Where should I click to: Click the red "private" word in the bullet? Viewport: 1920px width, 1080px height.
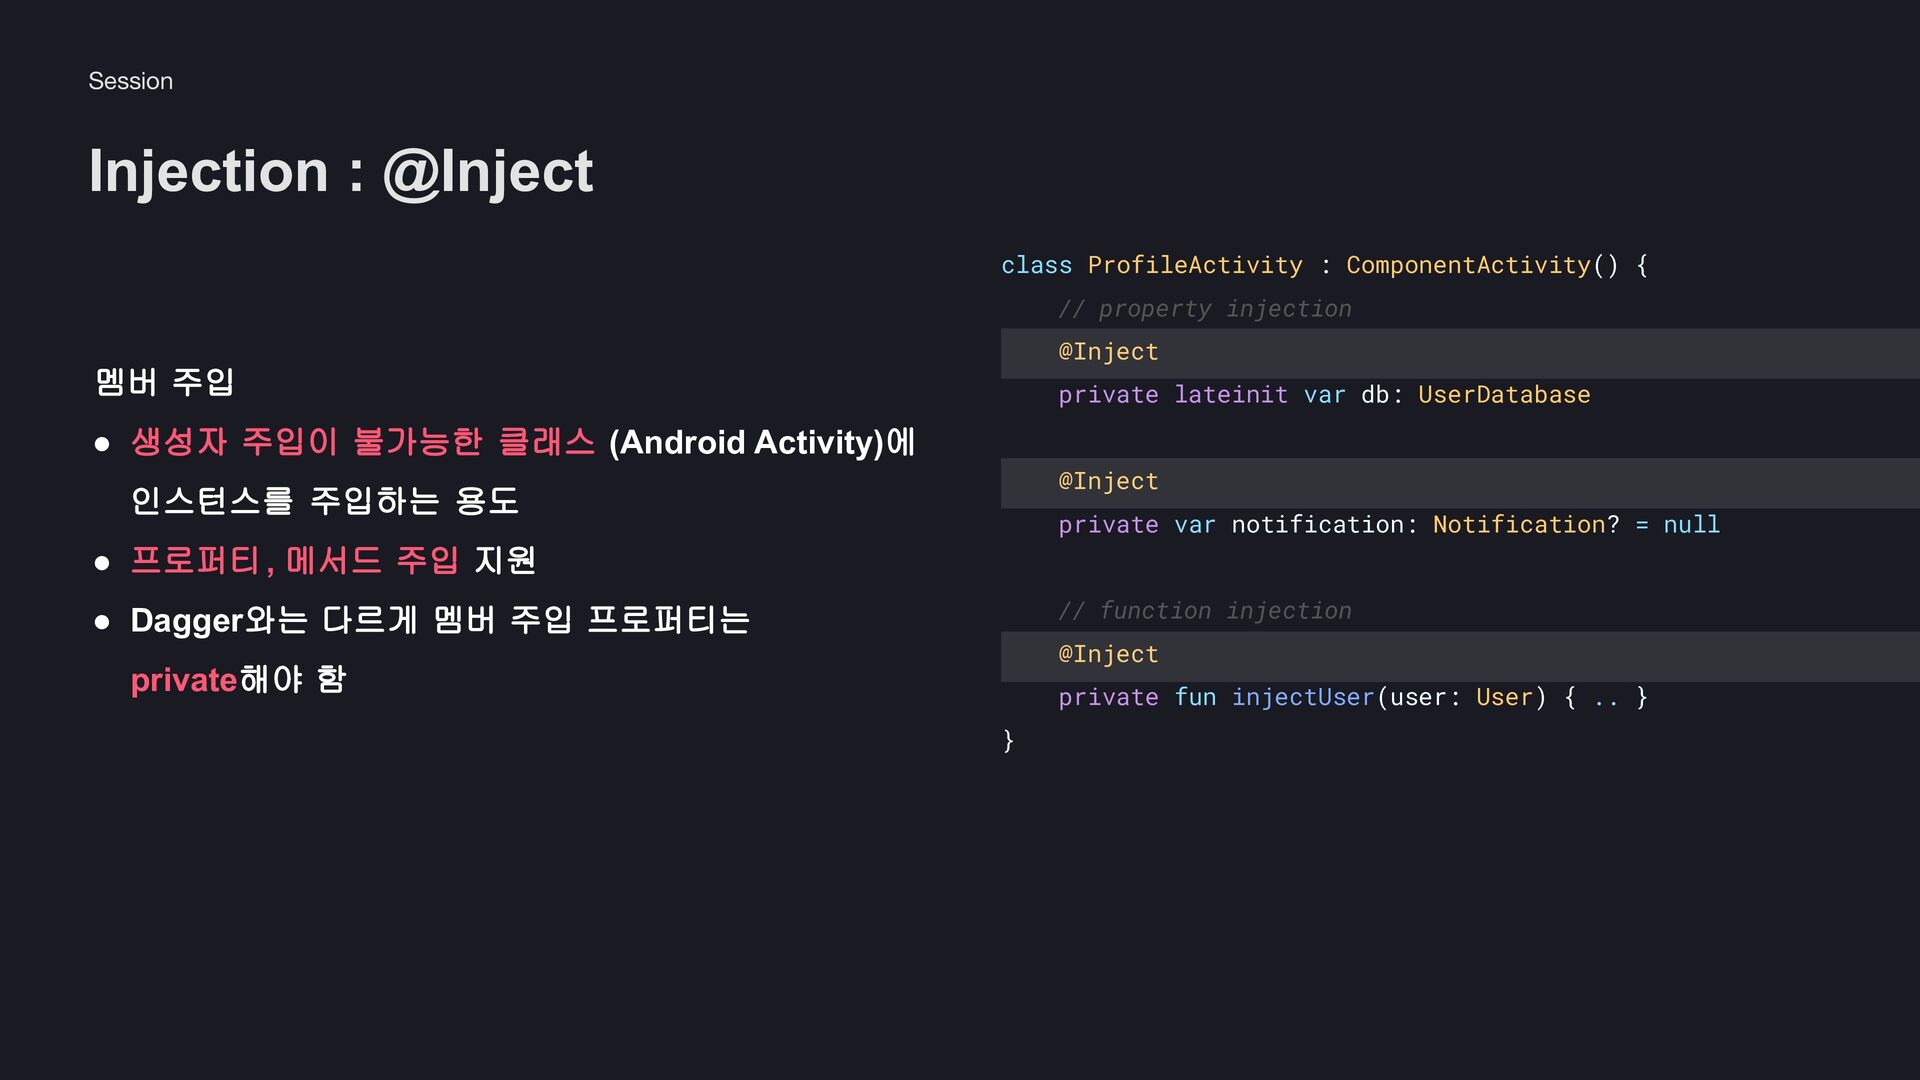184,680
